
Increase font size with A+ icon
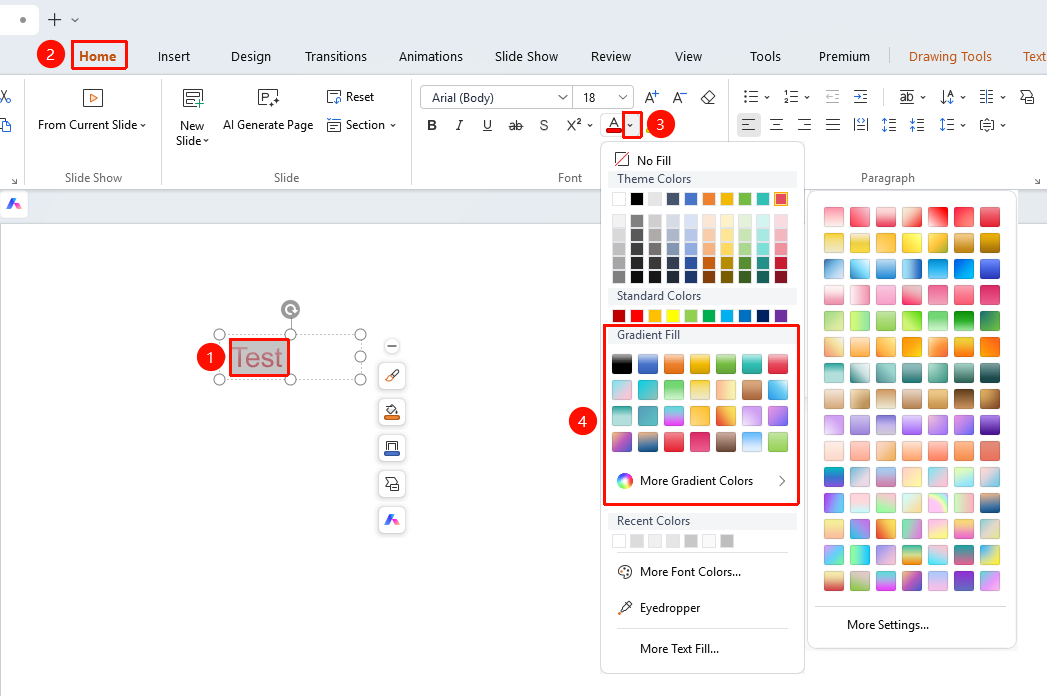pyautogui.click(x=651, y=98)
